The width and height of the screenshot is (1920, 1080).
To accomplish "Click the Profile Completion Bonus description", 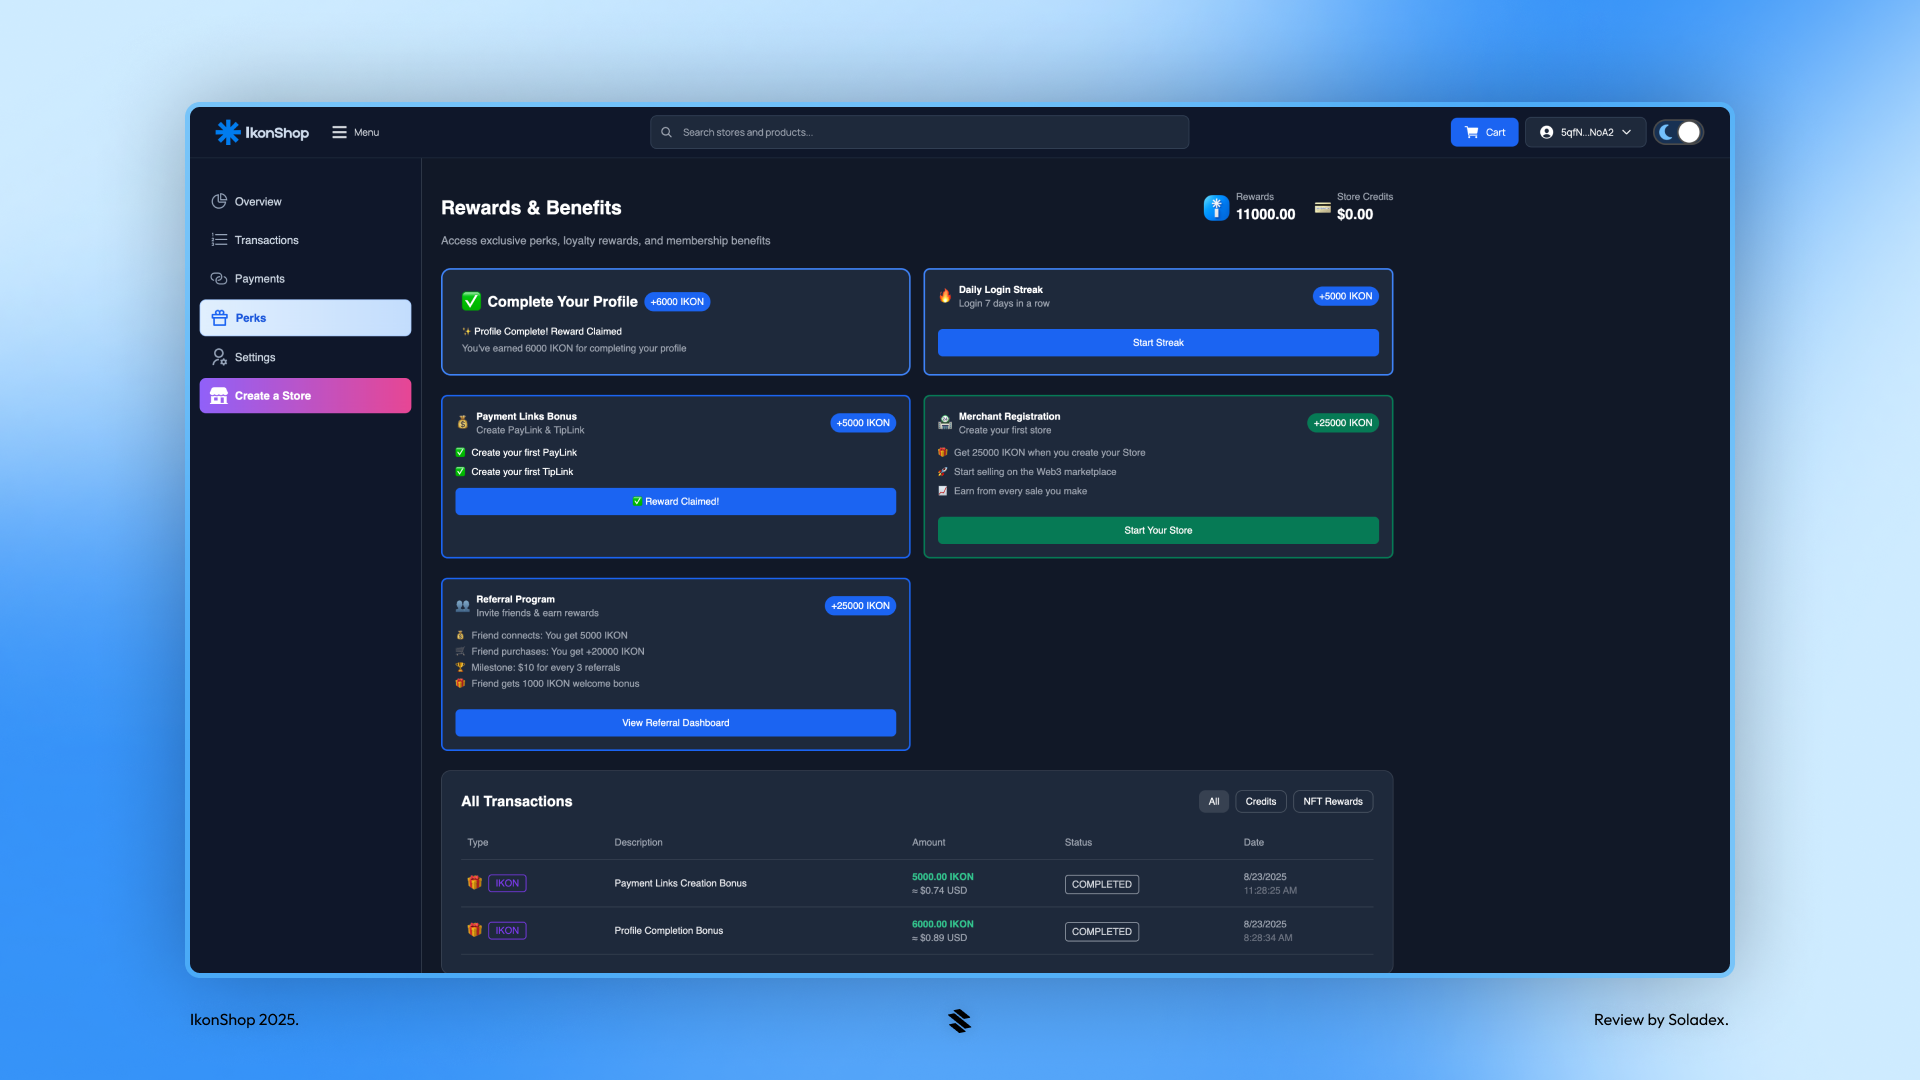I will click(668, 931).
